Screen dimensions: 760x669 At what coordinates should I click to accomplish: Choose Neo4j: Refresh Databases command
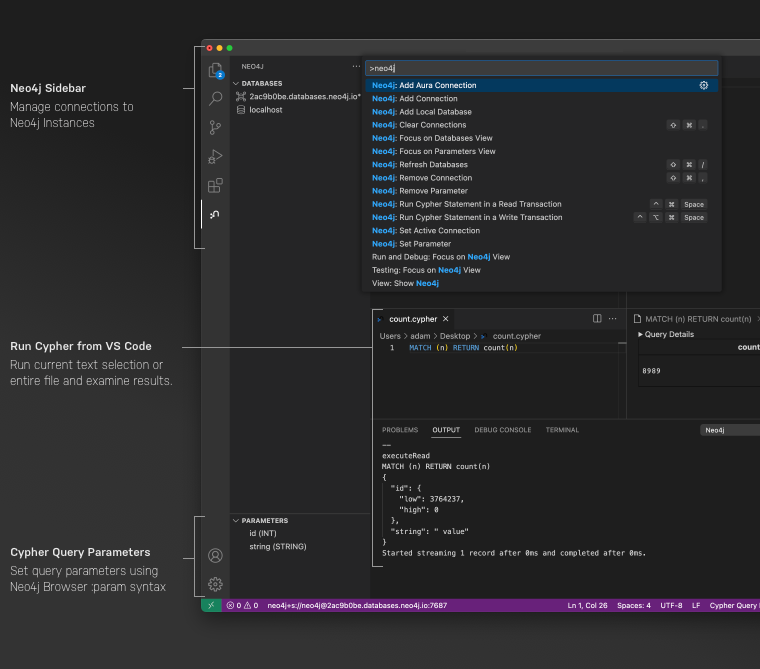click(x=541, y=164)
